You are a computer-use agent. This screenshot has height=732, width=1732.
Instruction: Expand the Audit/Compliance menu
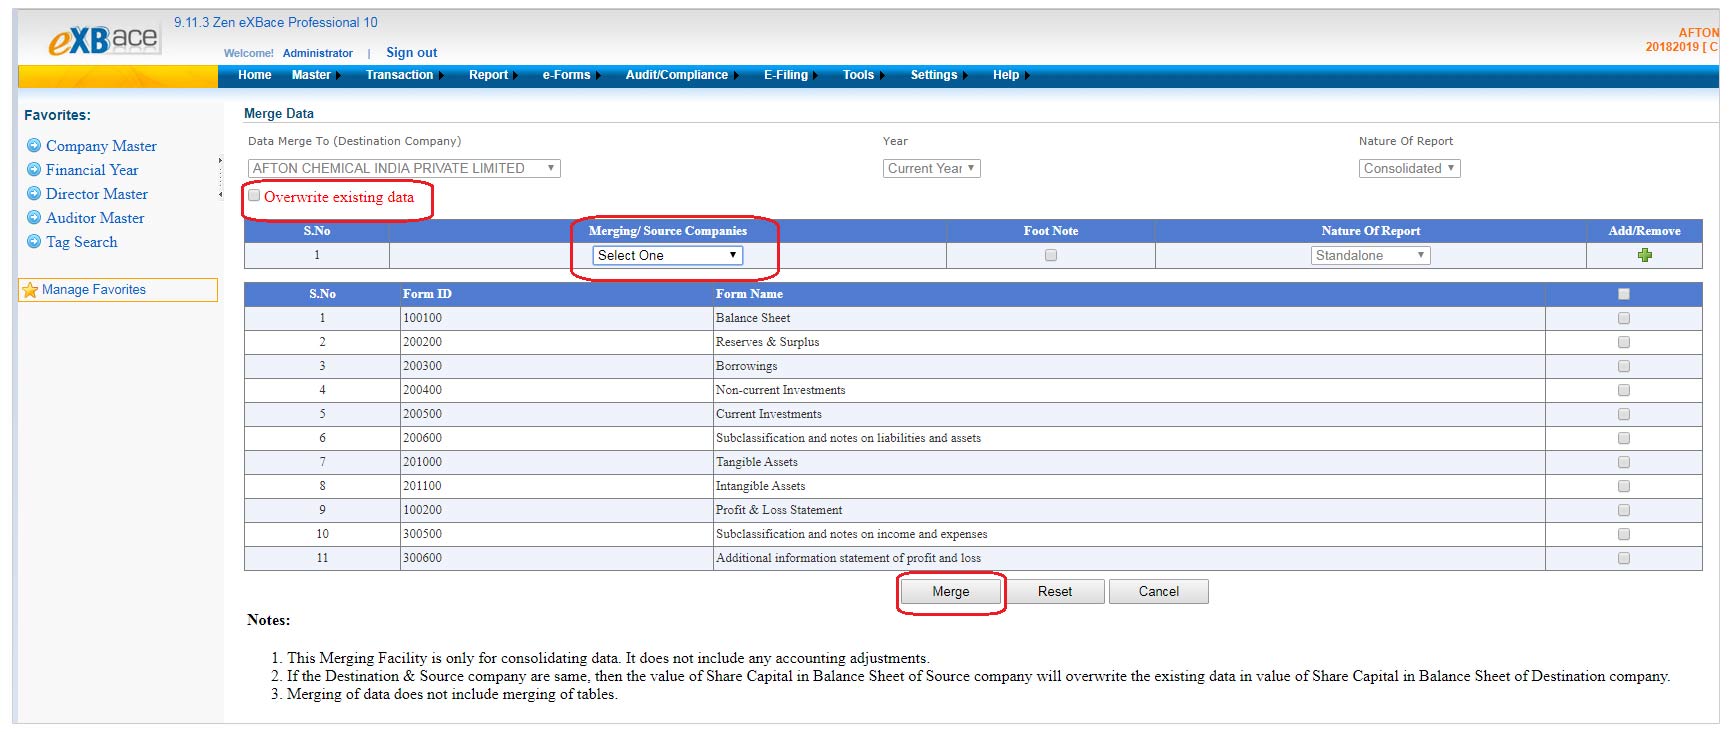(682, 75)
